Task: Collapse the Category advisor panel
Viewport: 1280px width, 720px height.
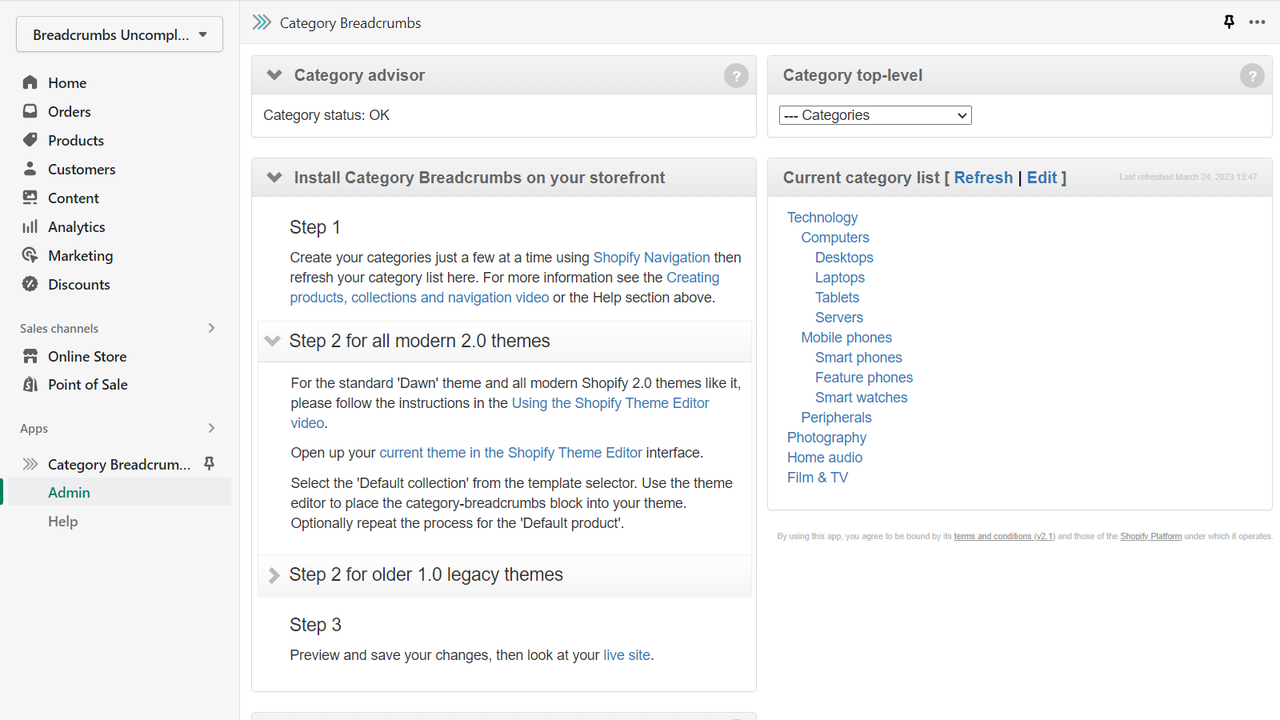Action: click(x=274, y=75)
